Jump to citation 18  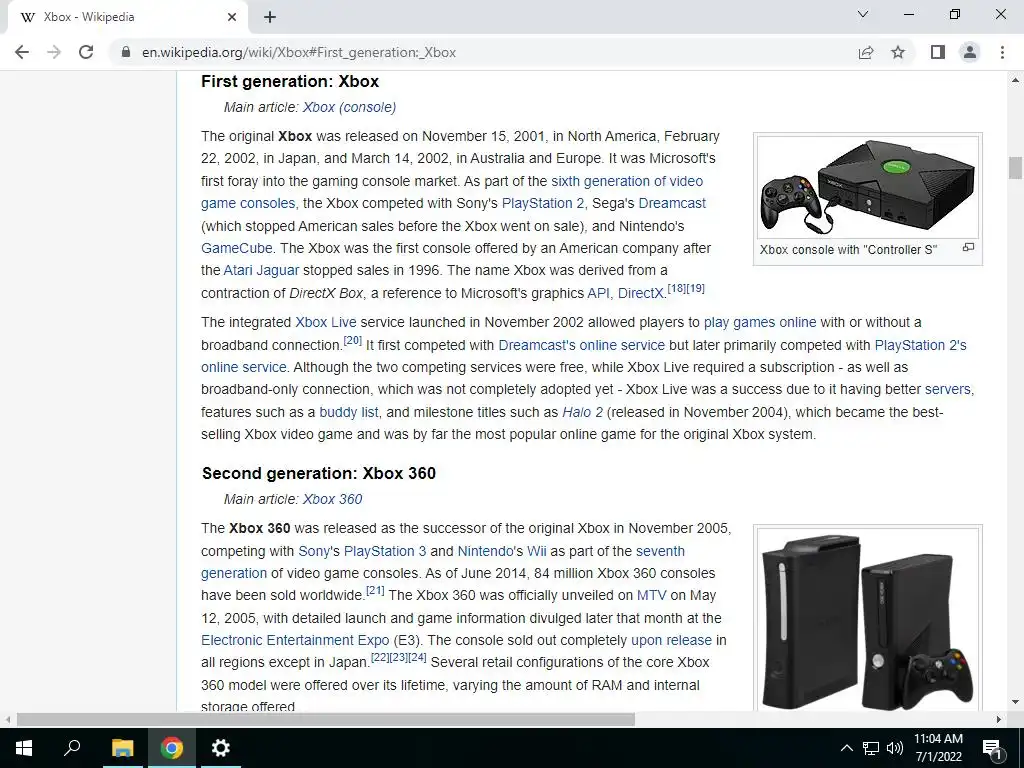point(677,288)
